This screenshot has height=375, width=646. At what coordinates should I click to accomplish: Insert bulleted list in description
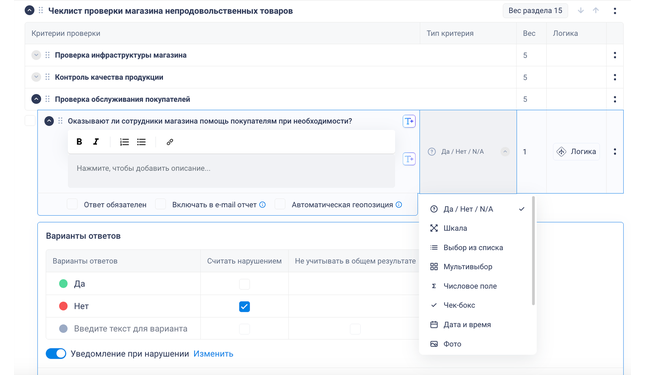tap(141, 142)
